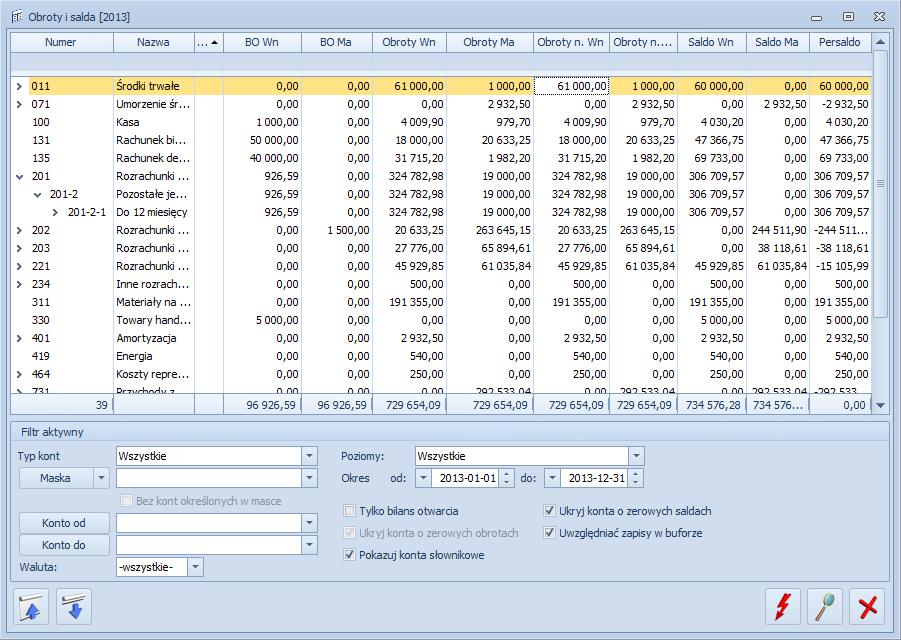Expand account 202 row
The width and height of the screenshot is (901, 640).
[20, 230]
